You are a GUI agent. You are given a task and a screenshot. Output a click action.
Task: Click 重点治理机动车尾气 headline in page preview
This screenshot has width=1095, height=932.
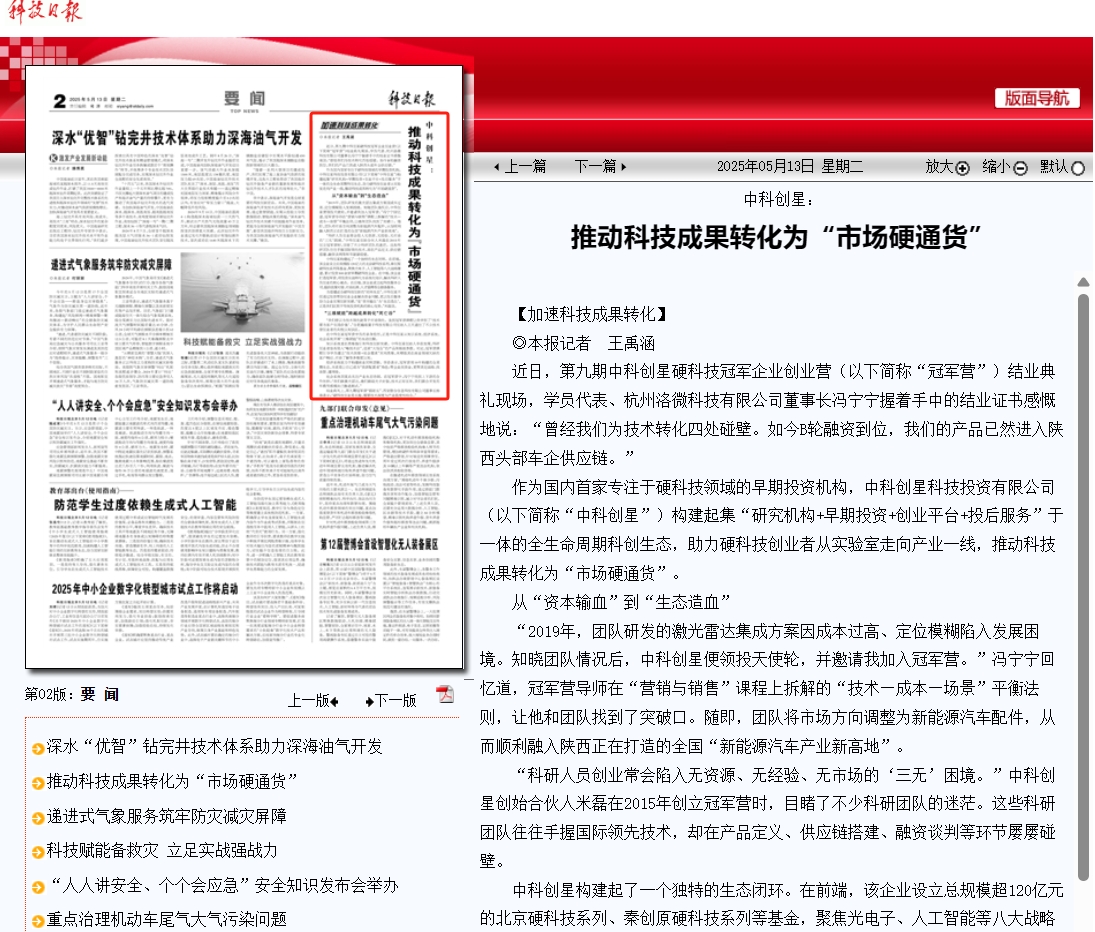[x=379, y=423]
